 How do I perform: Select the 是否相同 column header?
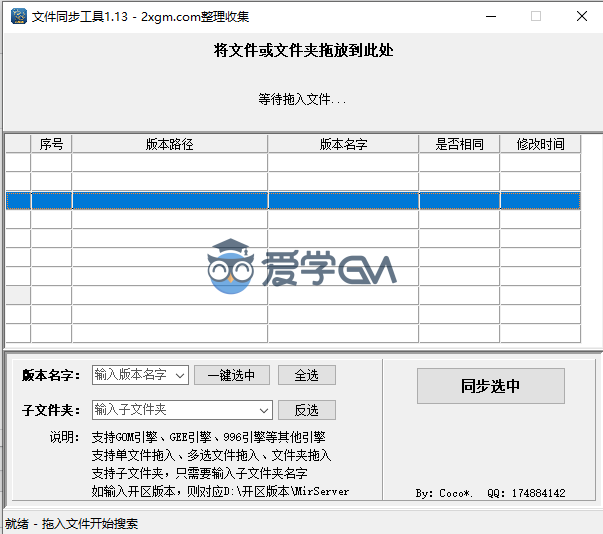pos(459,144)
